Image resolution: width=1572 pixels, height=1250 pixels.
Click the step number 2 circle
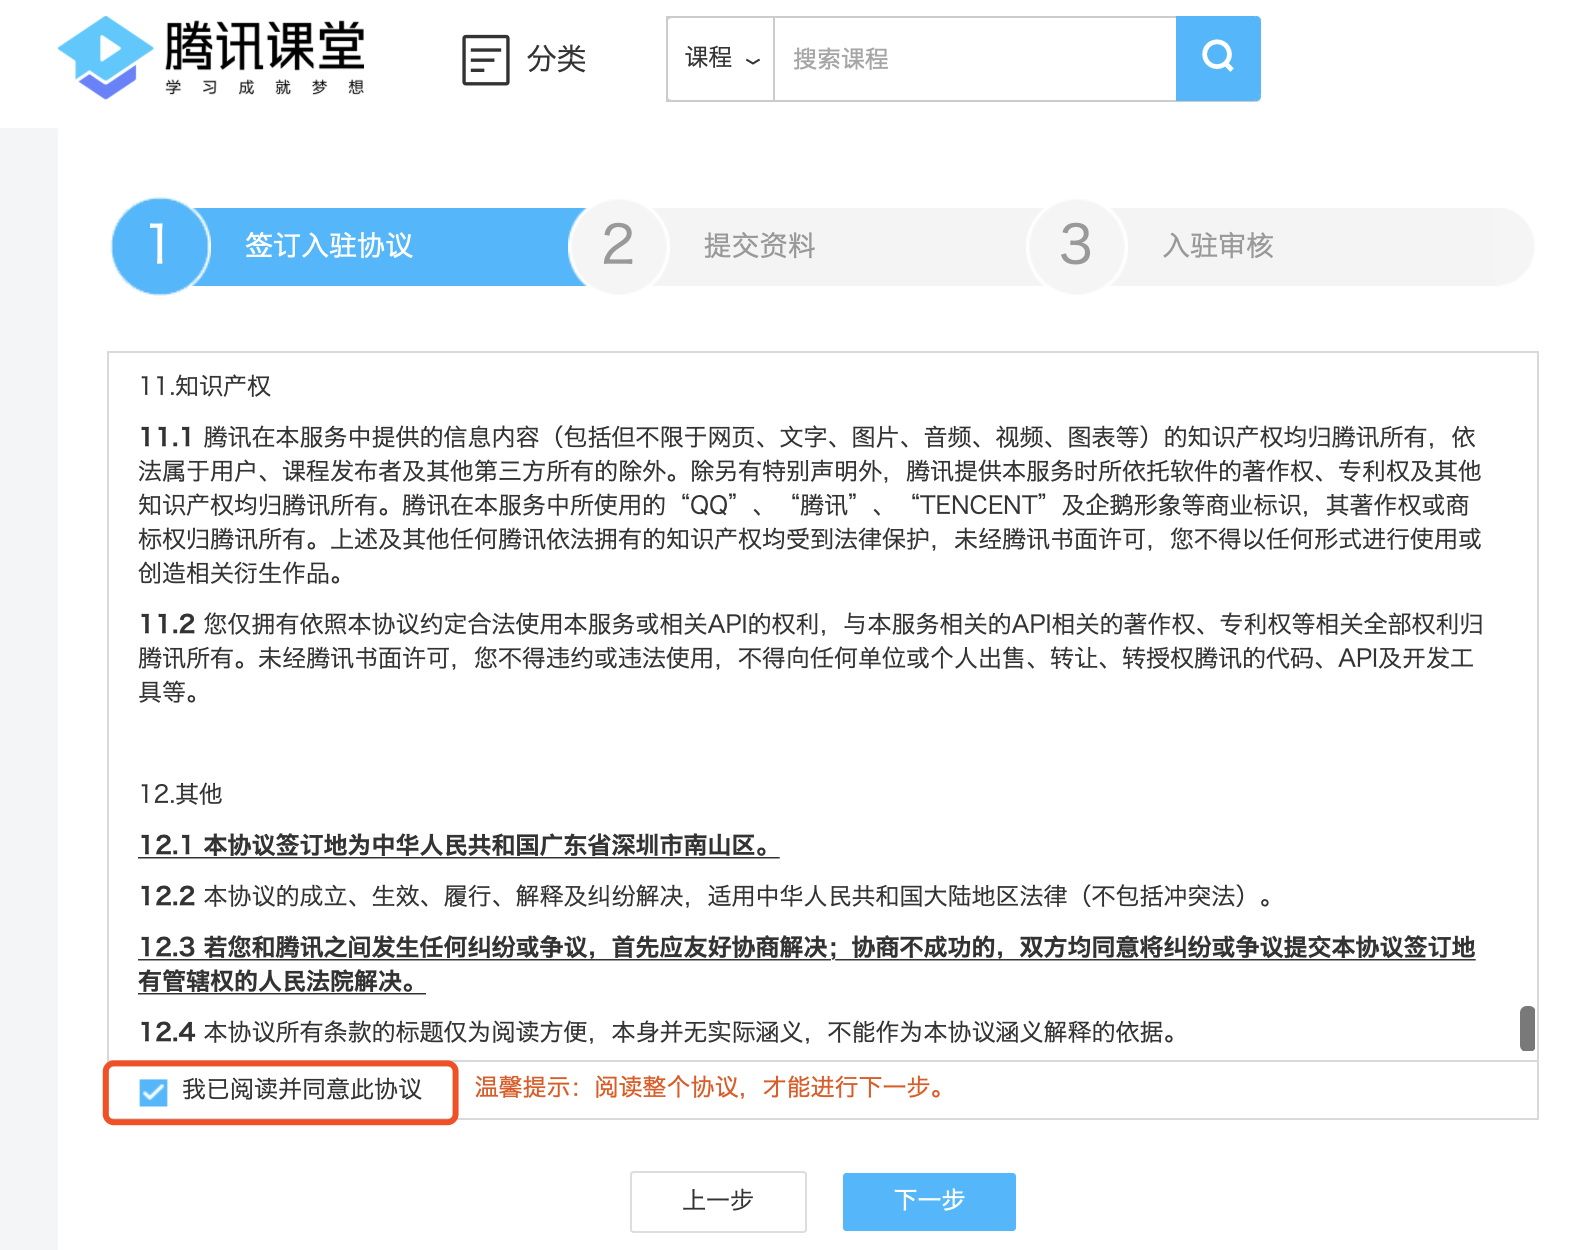(x=618, y=246)
